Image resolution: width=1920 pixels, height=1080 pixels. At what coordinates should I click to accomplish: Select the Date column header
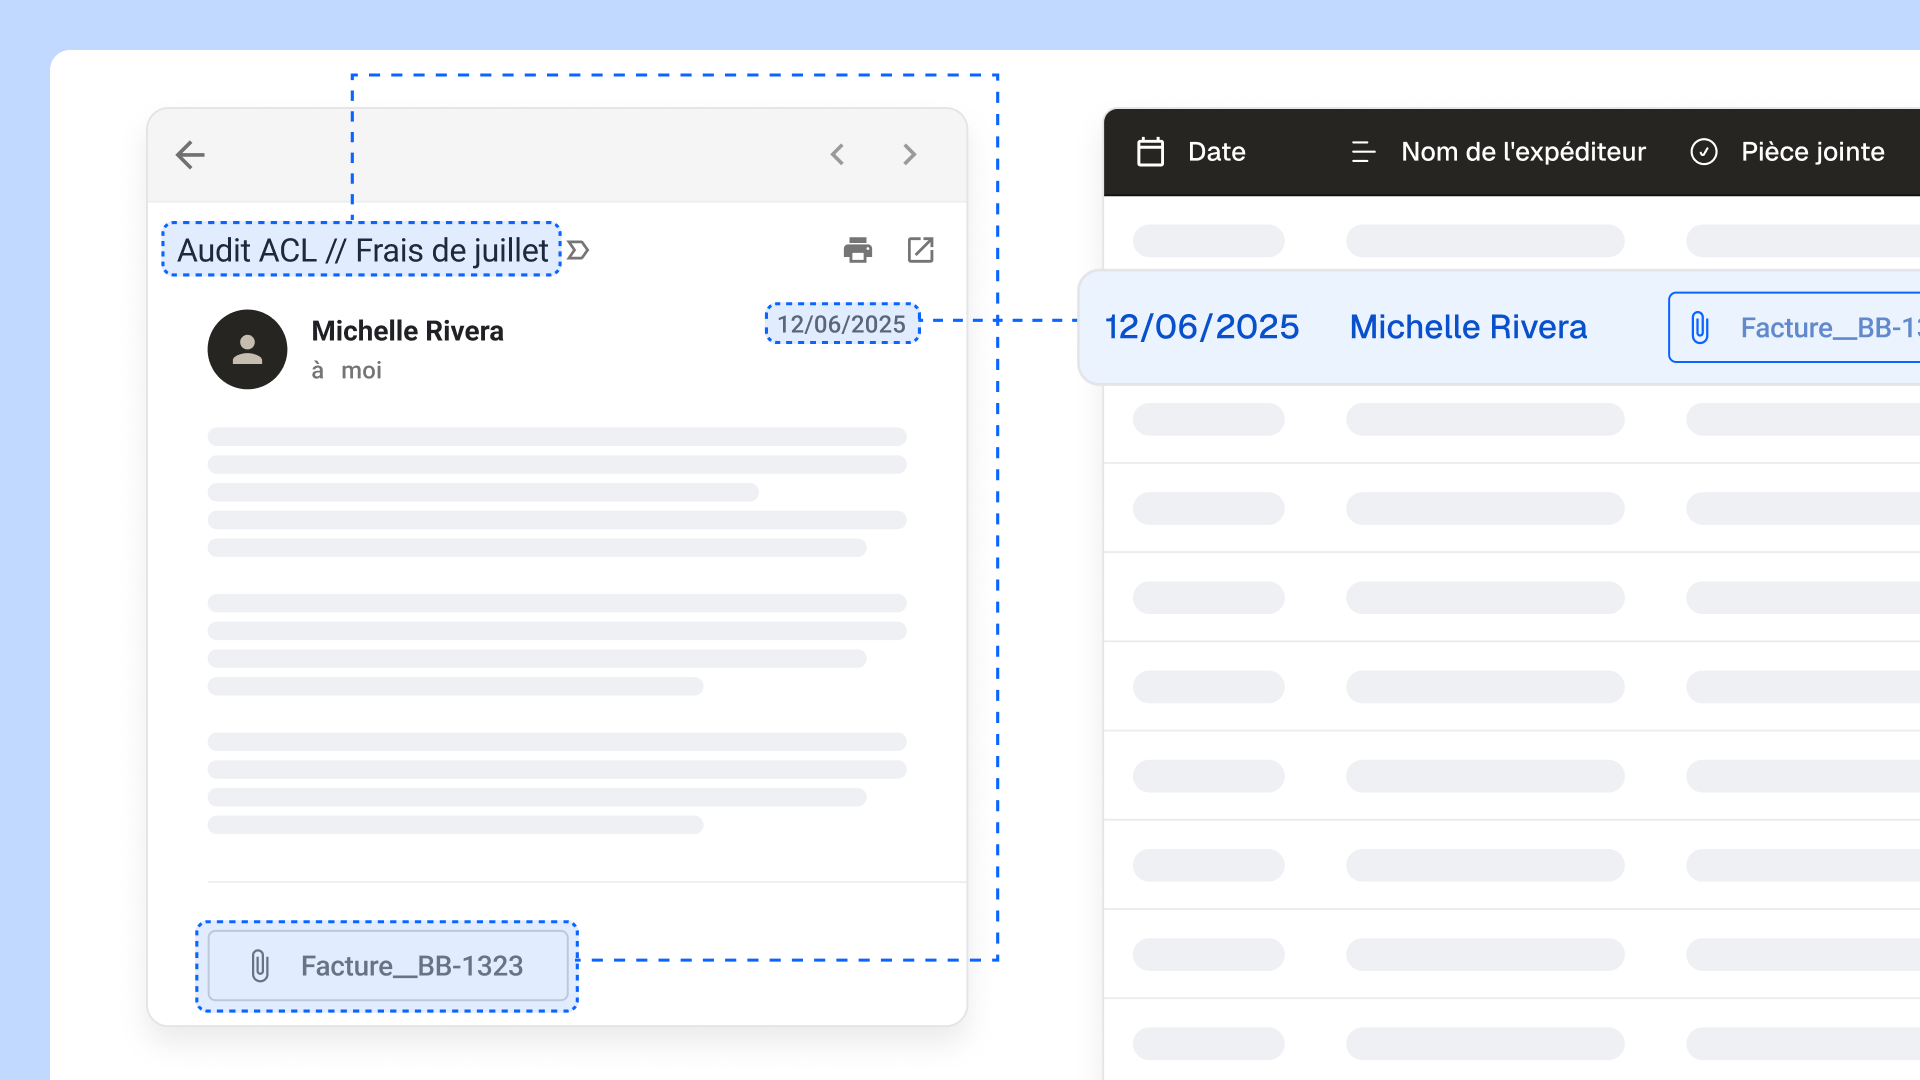1216,152
